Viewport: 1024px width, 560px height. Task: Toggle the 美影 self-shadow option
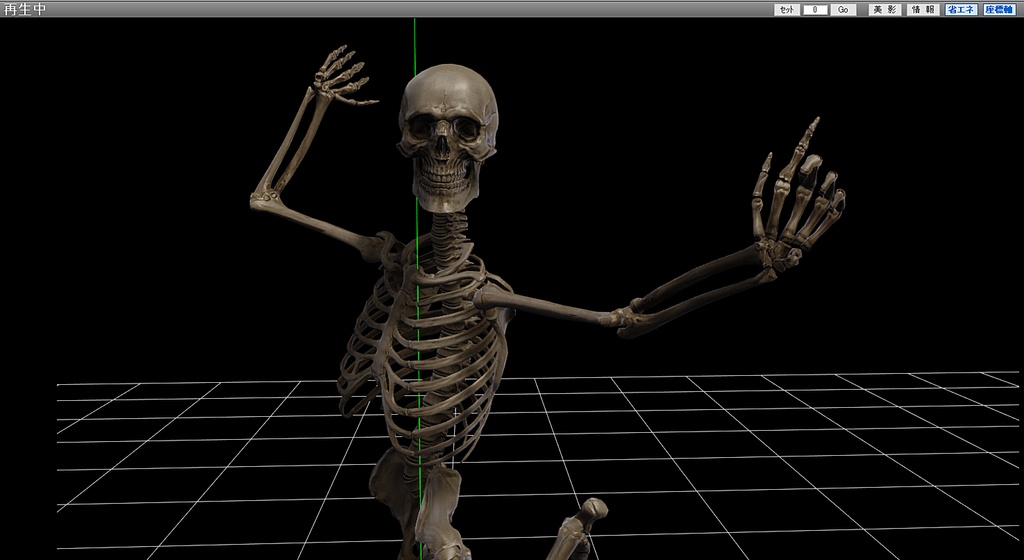(x=884, y=9)
